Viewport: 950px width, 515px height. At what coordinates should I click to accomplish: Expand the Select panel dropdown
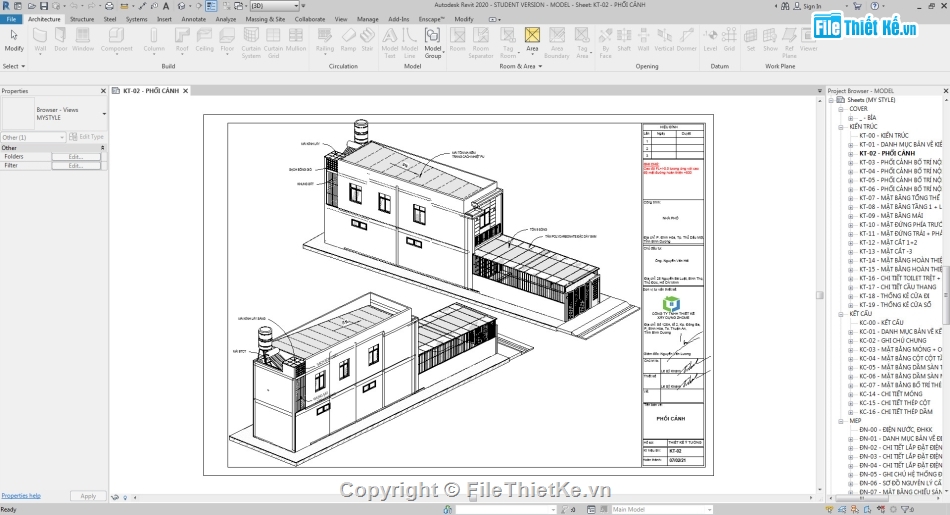[14, 66]
